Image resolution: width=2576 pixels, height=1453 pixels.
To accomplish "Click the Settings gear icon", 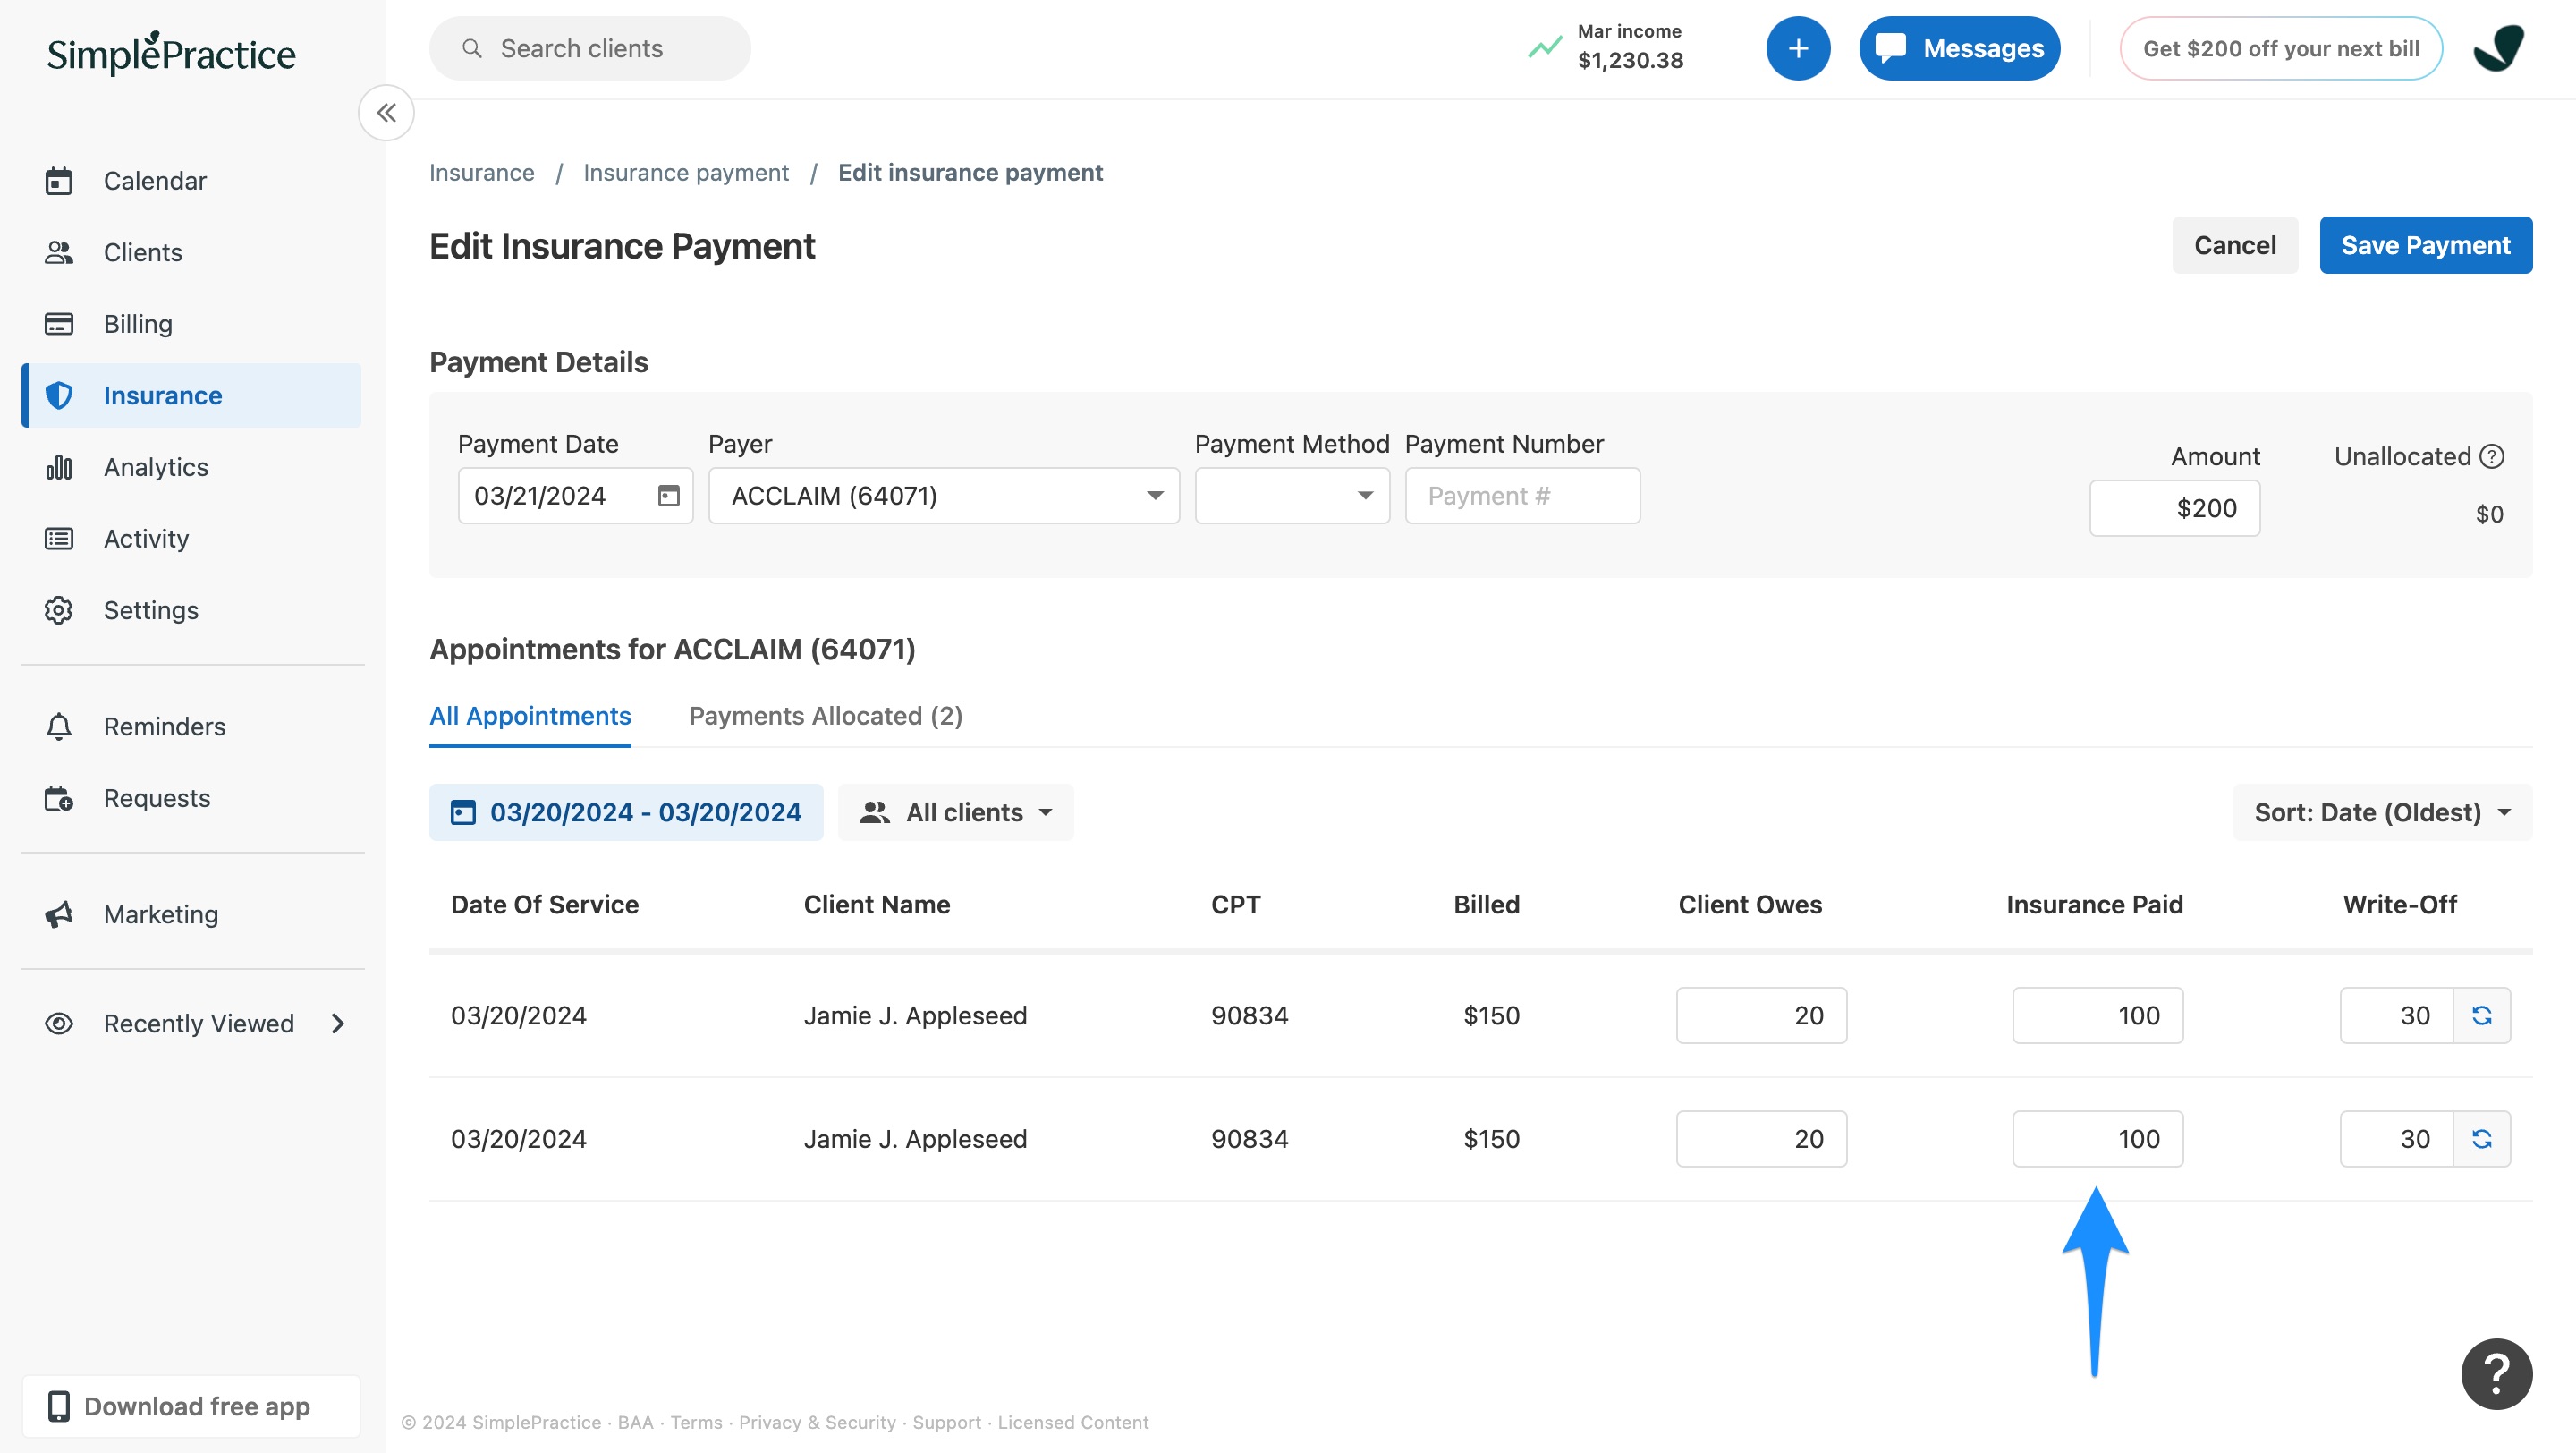I will pos(59,610).
